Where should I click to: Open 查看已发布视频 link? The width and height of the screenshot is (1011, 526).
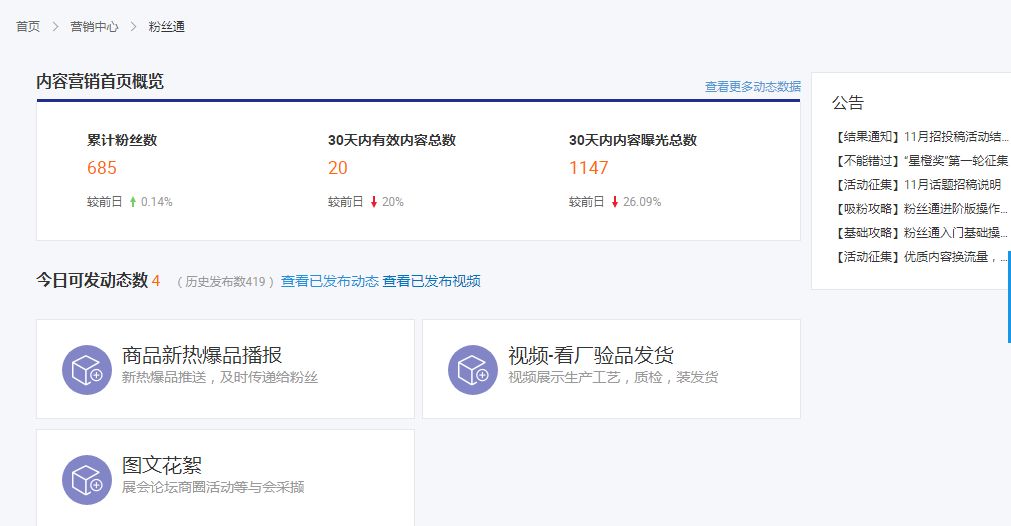point(431,281)
